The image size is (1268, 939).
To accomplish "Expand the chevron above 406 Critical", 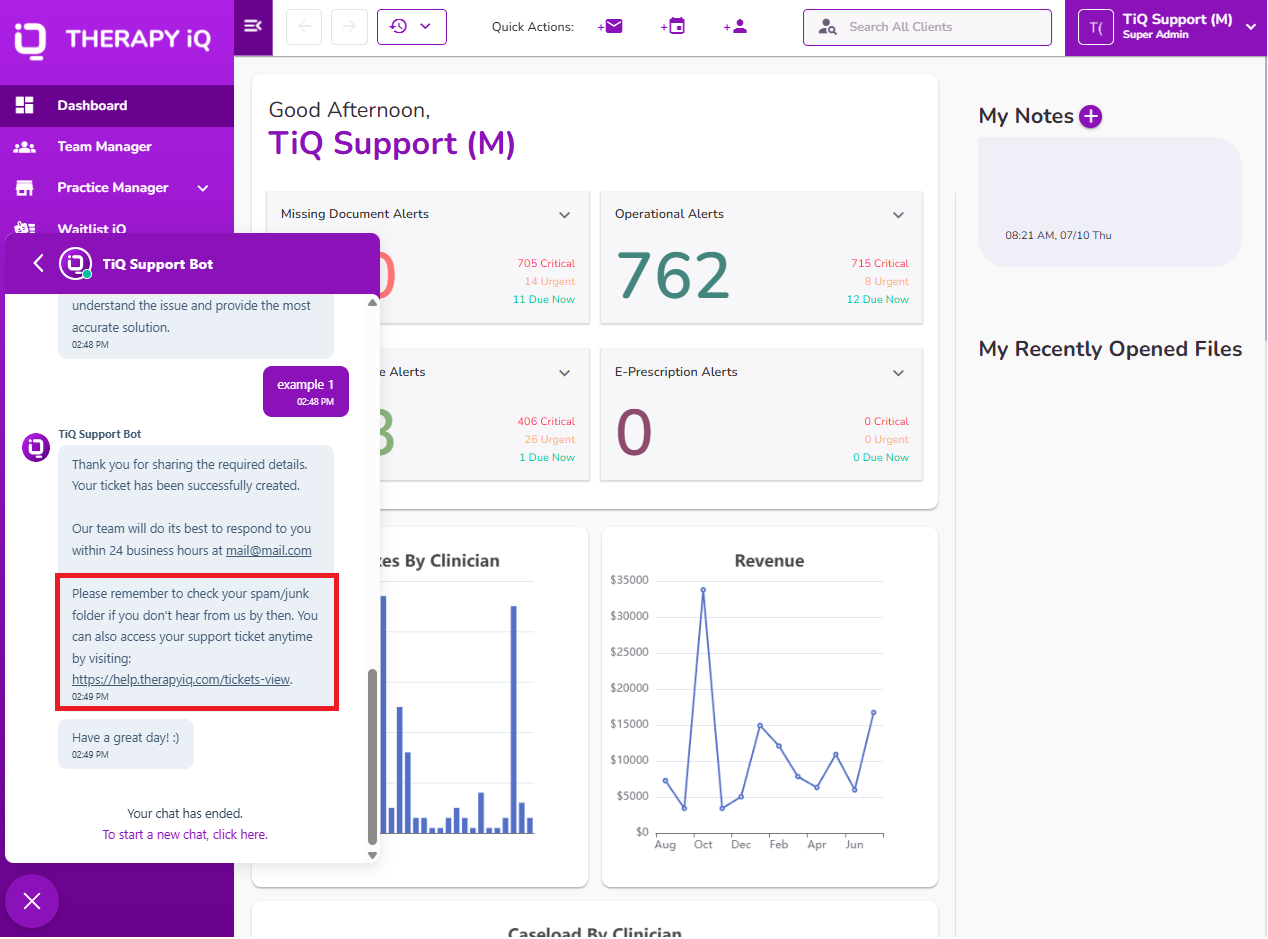I will [x=564, y=373].
